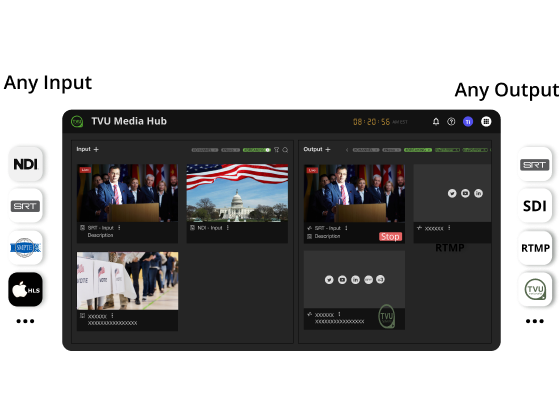Image resolution: width=559 pixels, height=416 pixels.
Task: Open the notifications bell
Action: tap(436, 122)
